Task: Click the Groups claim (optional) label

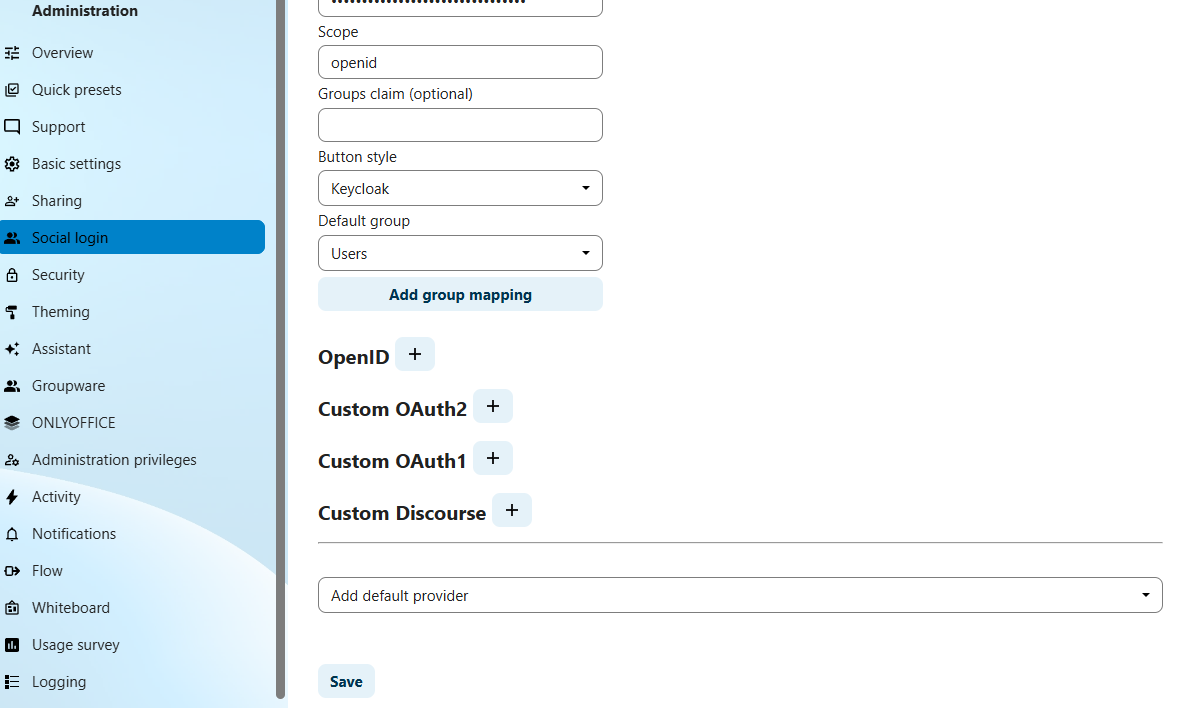Action: pos(396,94)
